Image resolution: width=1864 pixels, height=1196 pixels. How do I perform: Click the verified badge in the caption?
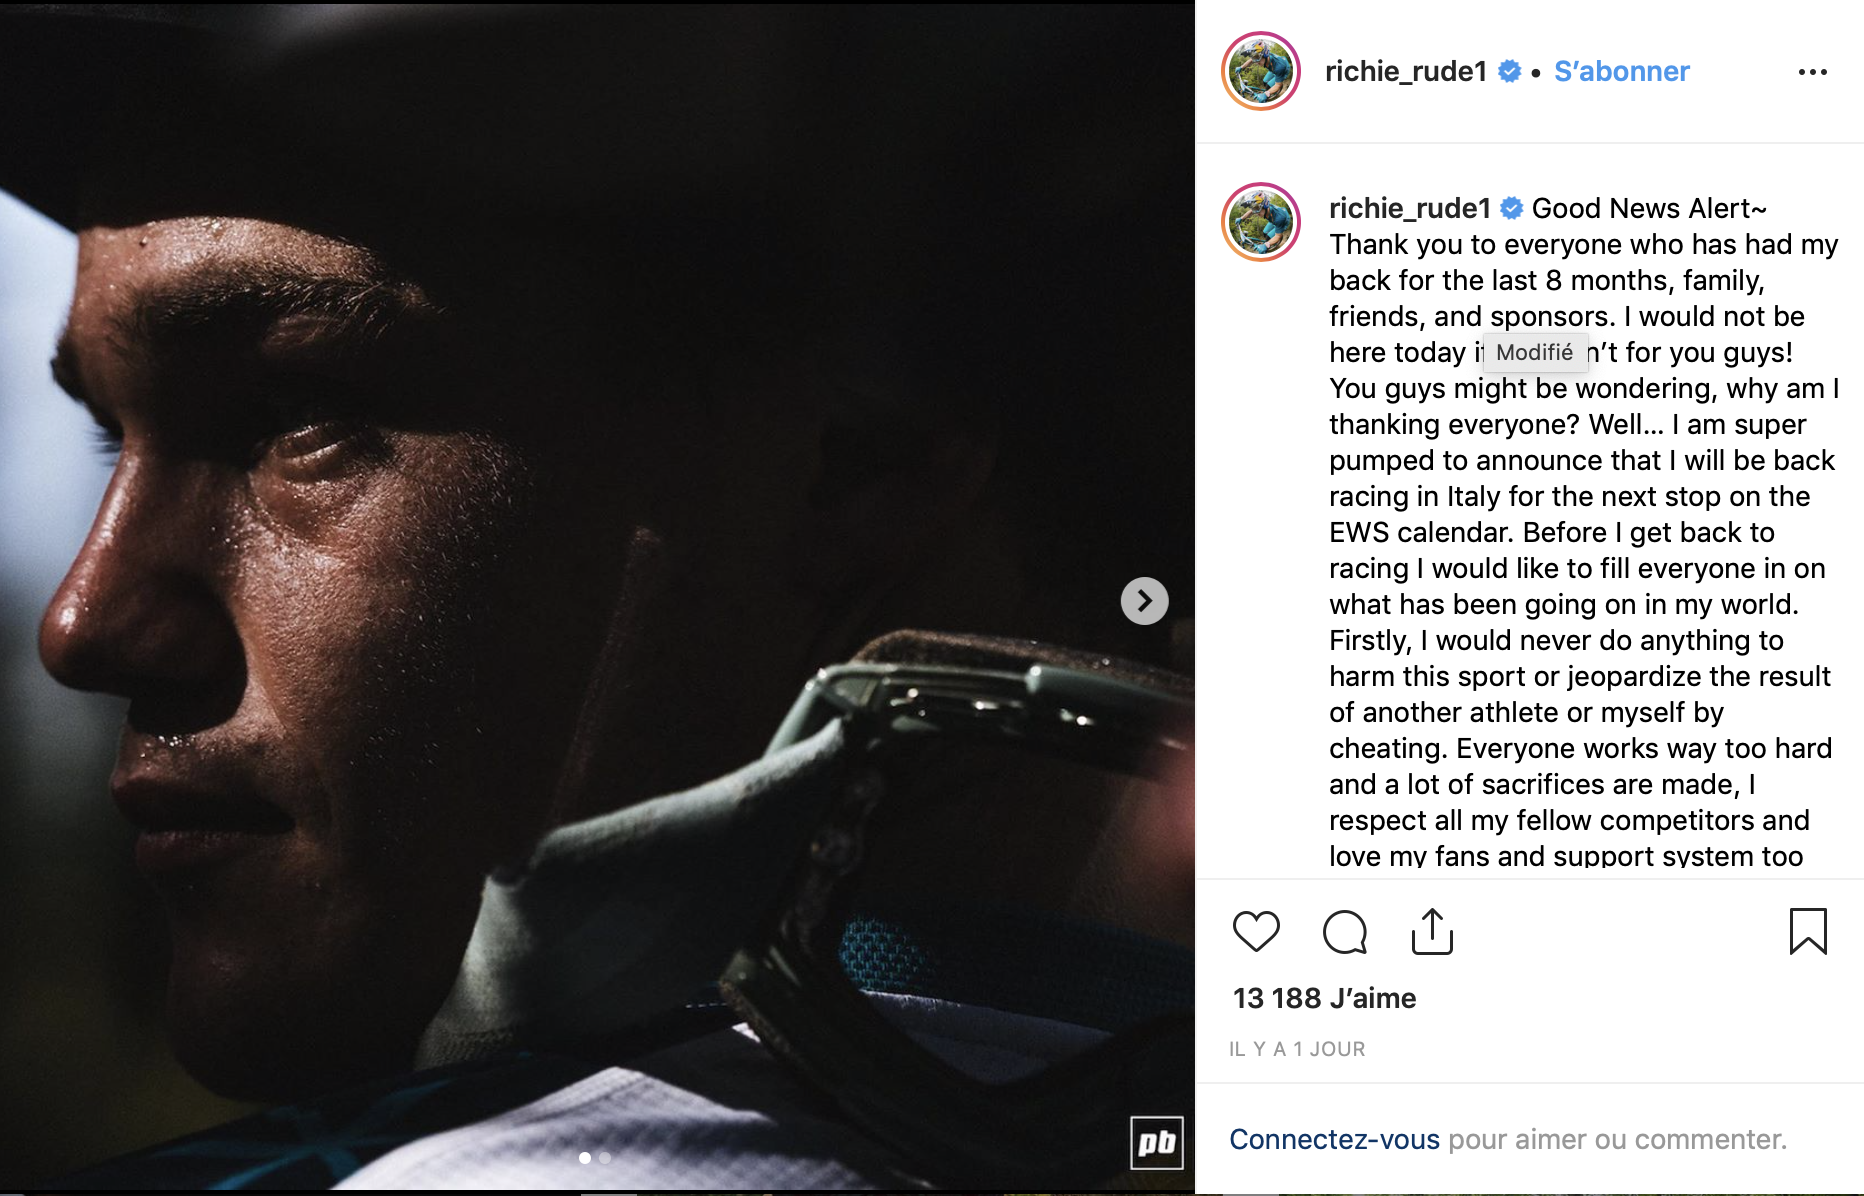1512,208
